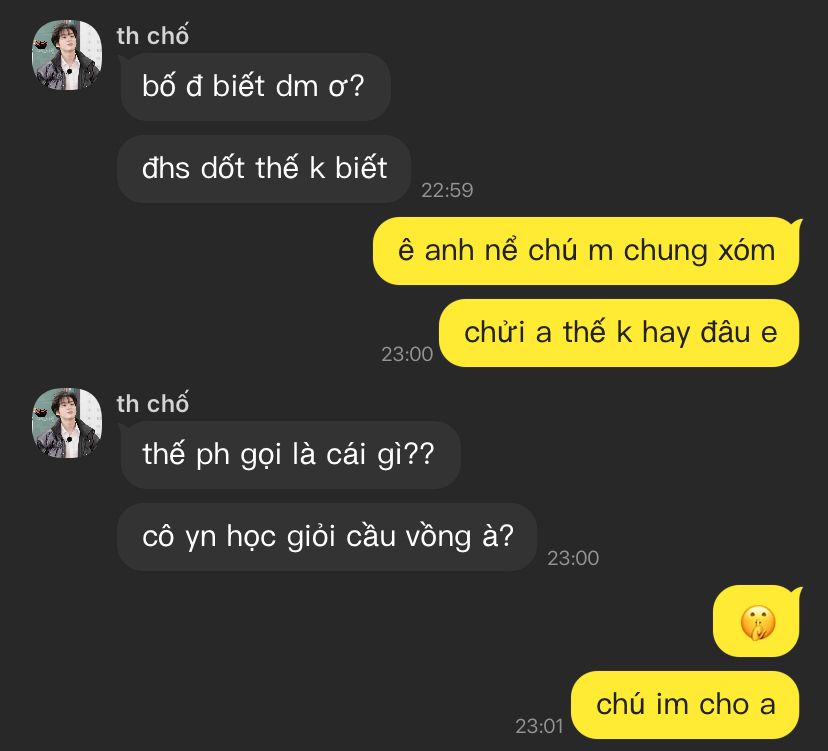Select the 'thế ph gọi là cái gì??' message
Image resolution: width=828 pixels, height=751 pixels.
(290, 455)
